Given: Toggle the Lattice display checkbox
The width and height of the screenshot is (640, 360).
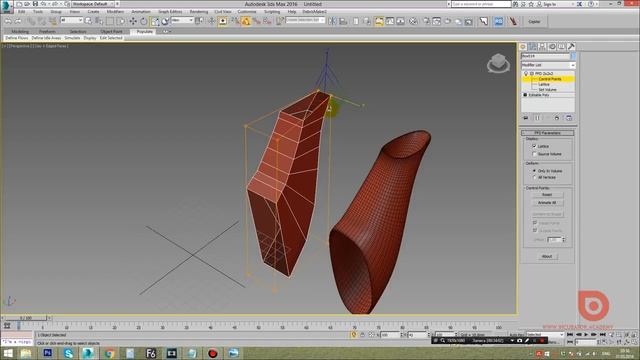Looking at the screenshot, I should (x=534, y=146).
